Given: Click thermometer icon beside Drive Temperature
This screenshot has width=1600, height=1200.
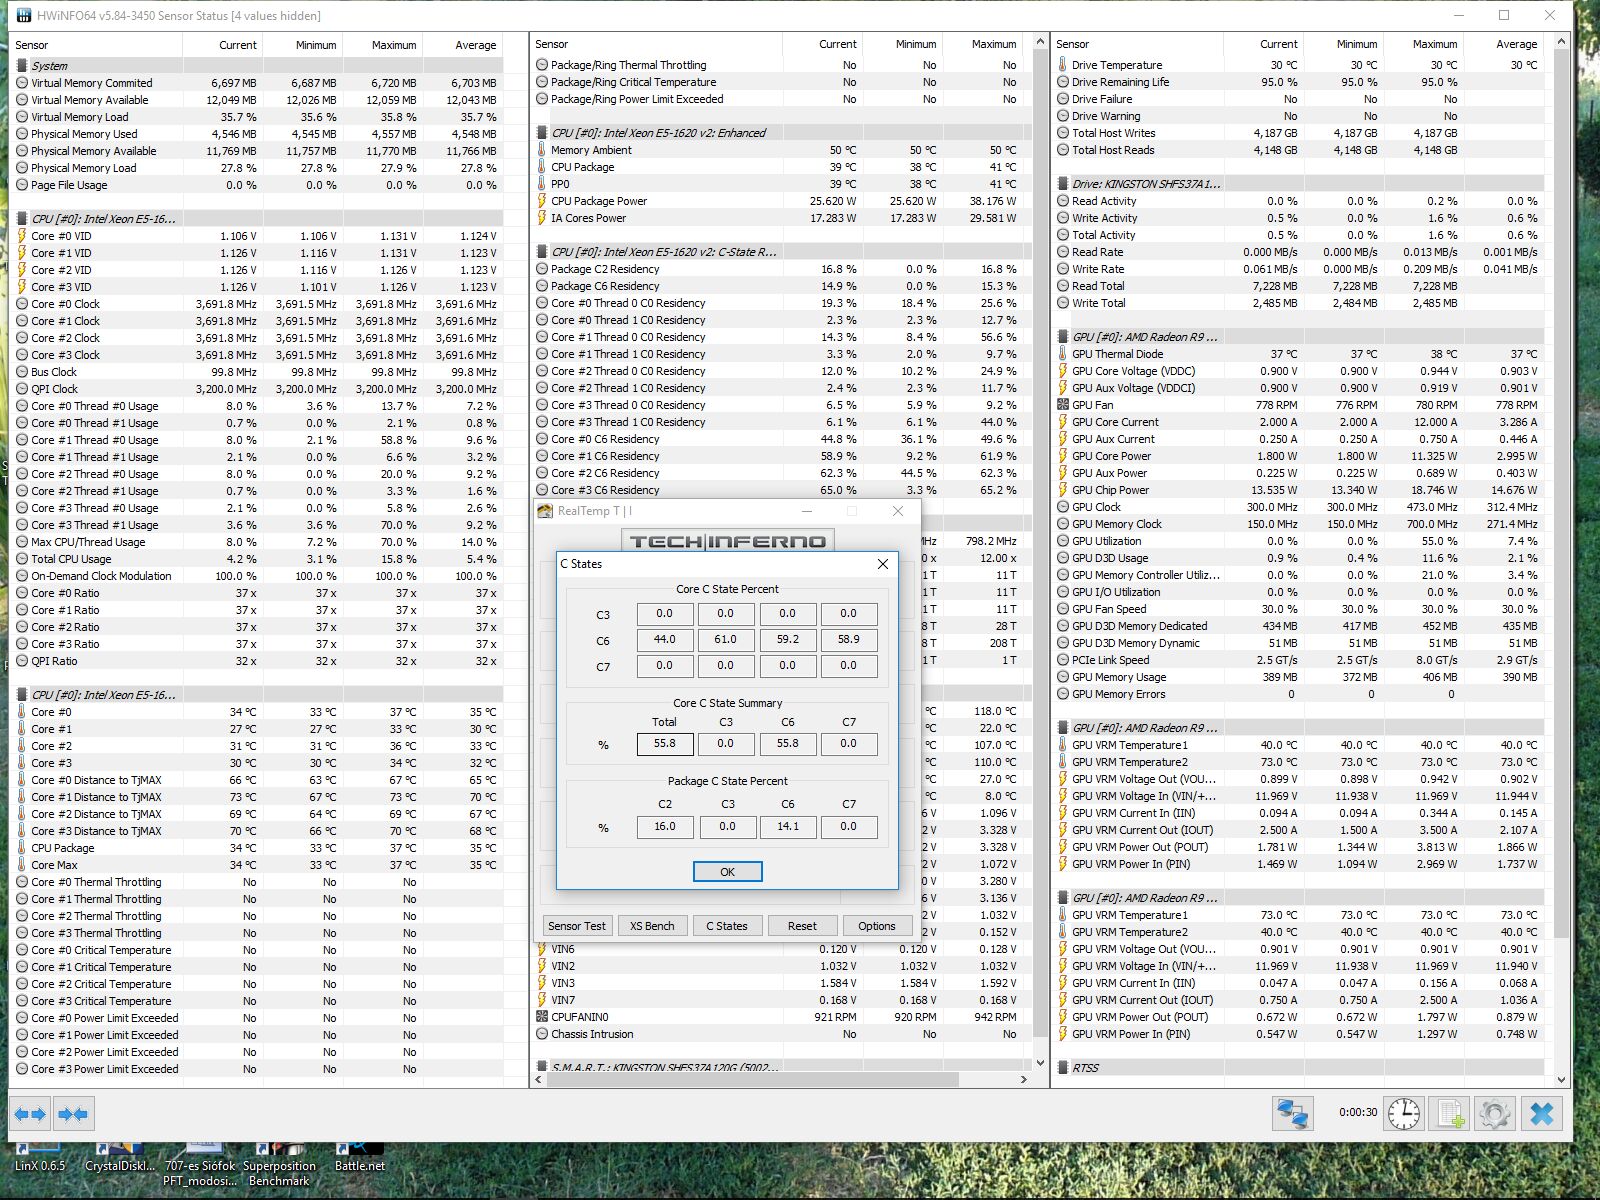Looking at the screenshot, I should coord(1063,65).
